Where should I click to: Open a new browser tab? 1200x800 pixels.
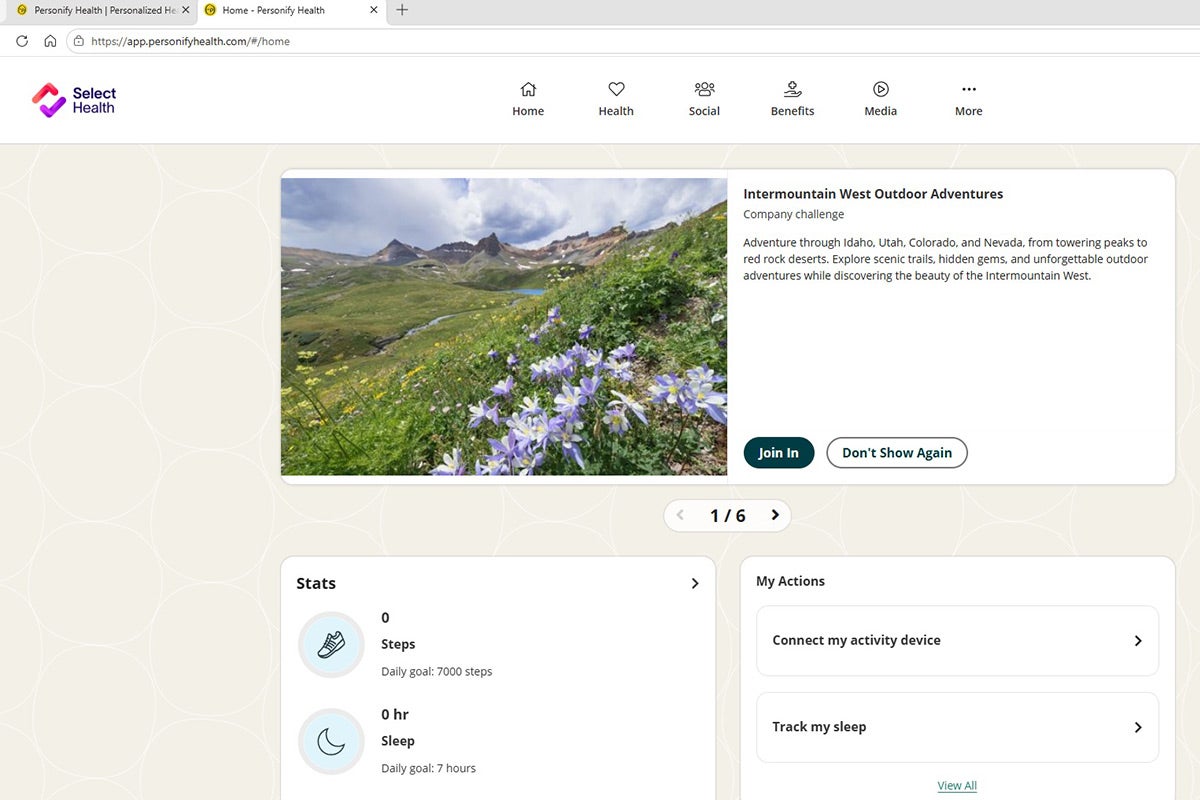[x=401, y=10]
